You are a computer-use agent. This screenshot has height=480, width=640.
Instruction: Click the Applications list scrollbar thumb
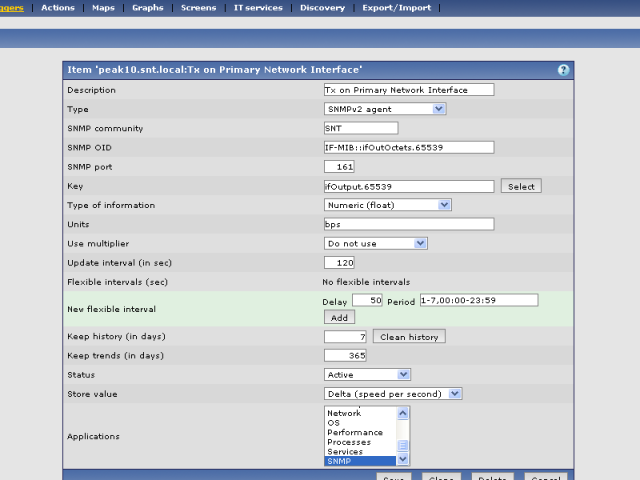pyautogui.click(x=403, y=445)
